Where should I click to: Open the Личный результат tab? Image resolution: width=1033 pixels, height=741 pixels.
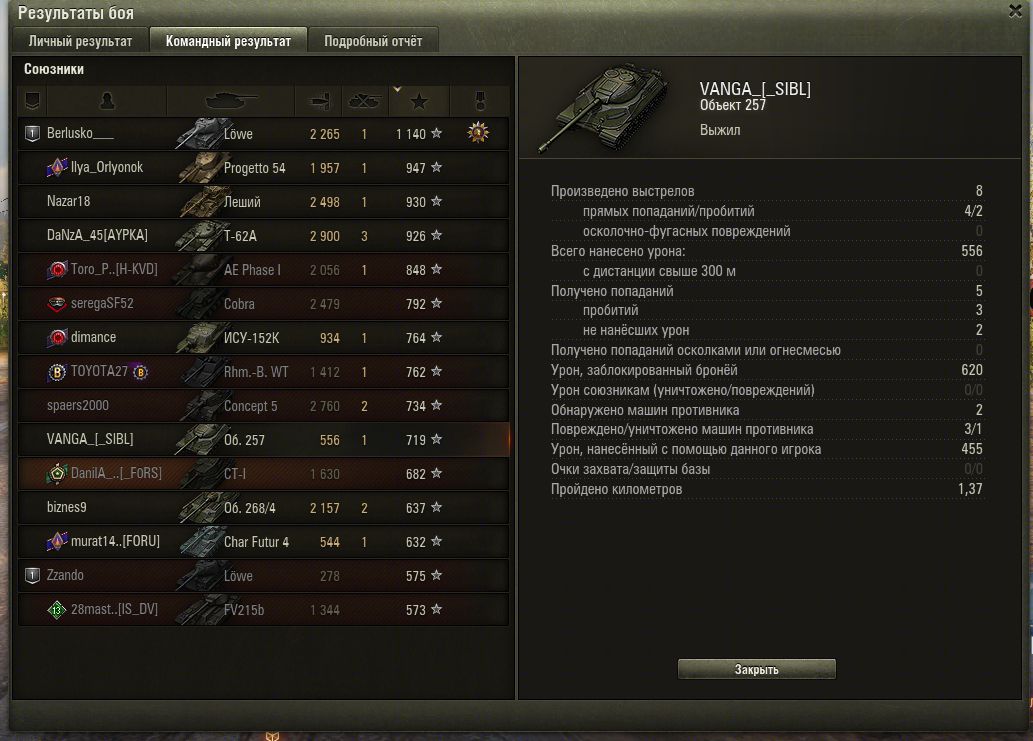[80, 41]
